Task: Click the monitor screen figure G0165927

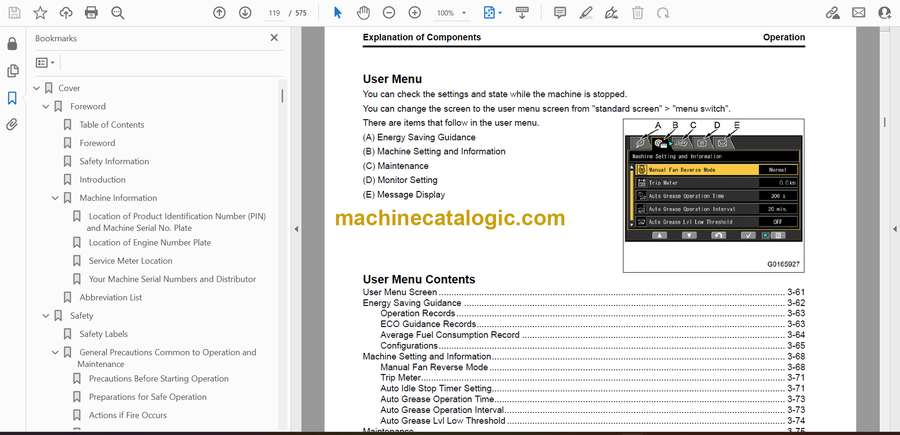Action: pyautogui.click(x=713, y=195)
